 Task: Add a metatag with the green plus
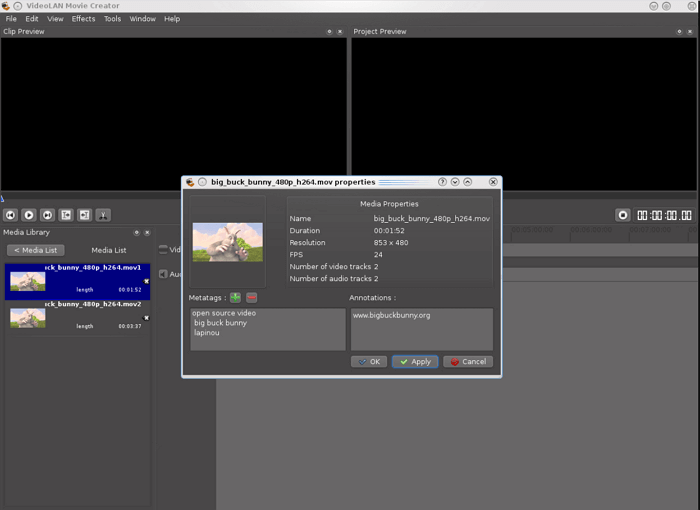click(235, 297)
